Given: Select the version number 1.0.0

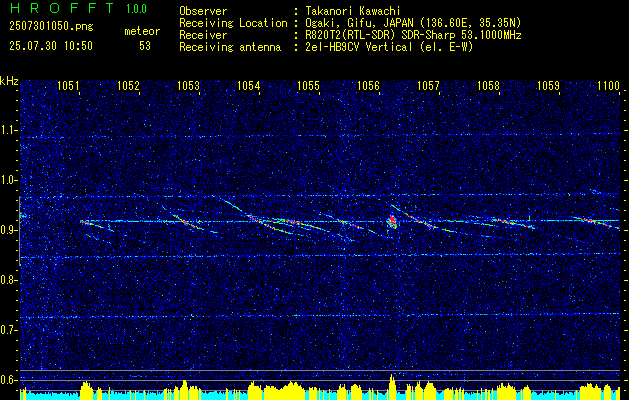Looking at the screenshot, I should [136, 8].
